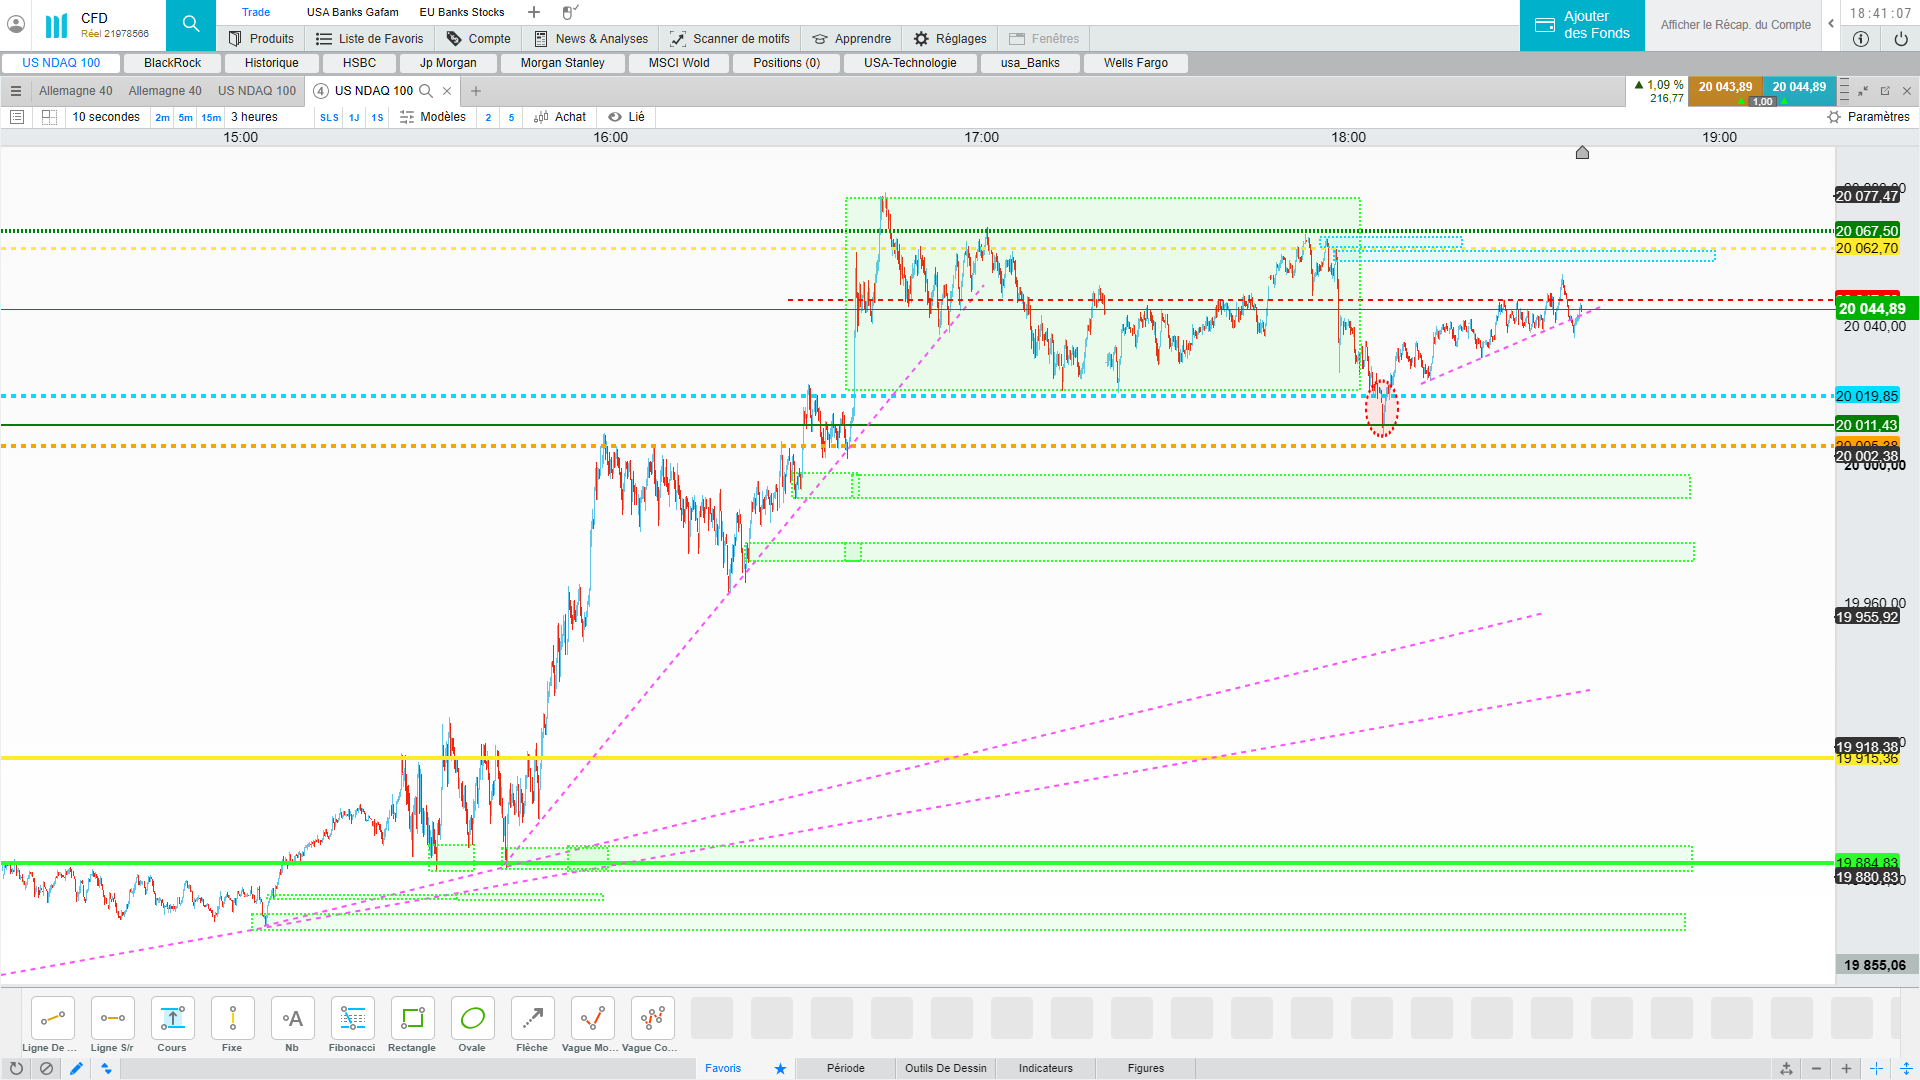Screen dimensions: 1920x1080
Task: Open the Scanner de motifs tool
Action: coord(730,39)
